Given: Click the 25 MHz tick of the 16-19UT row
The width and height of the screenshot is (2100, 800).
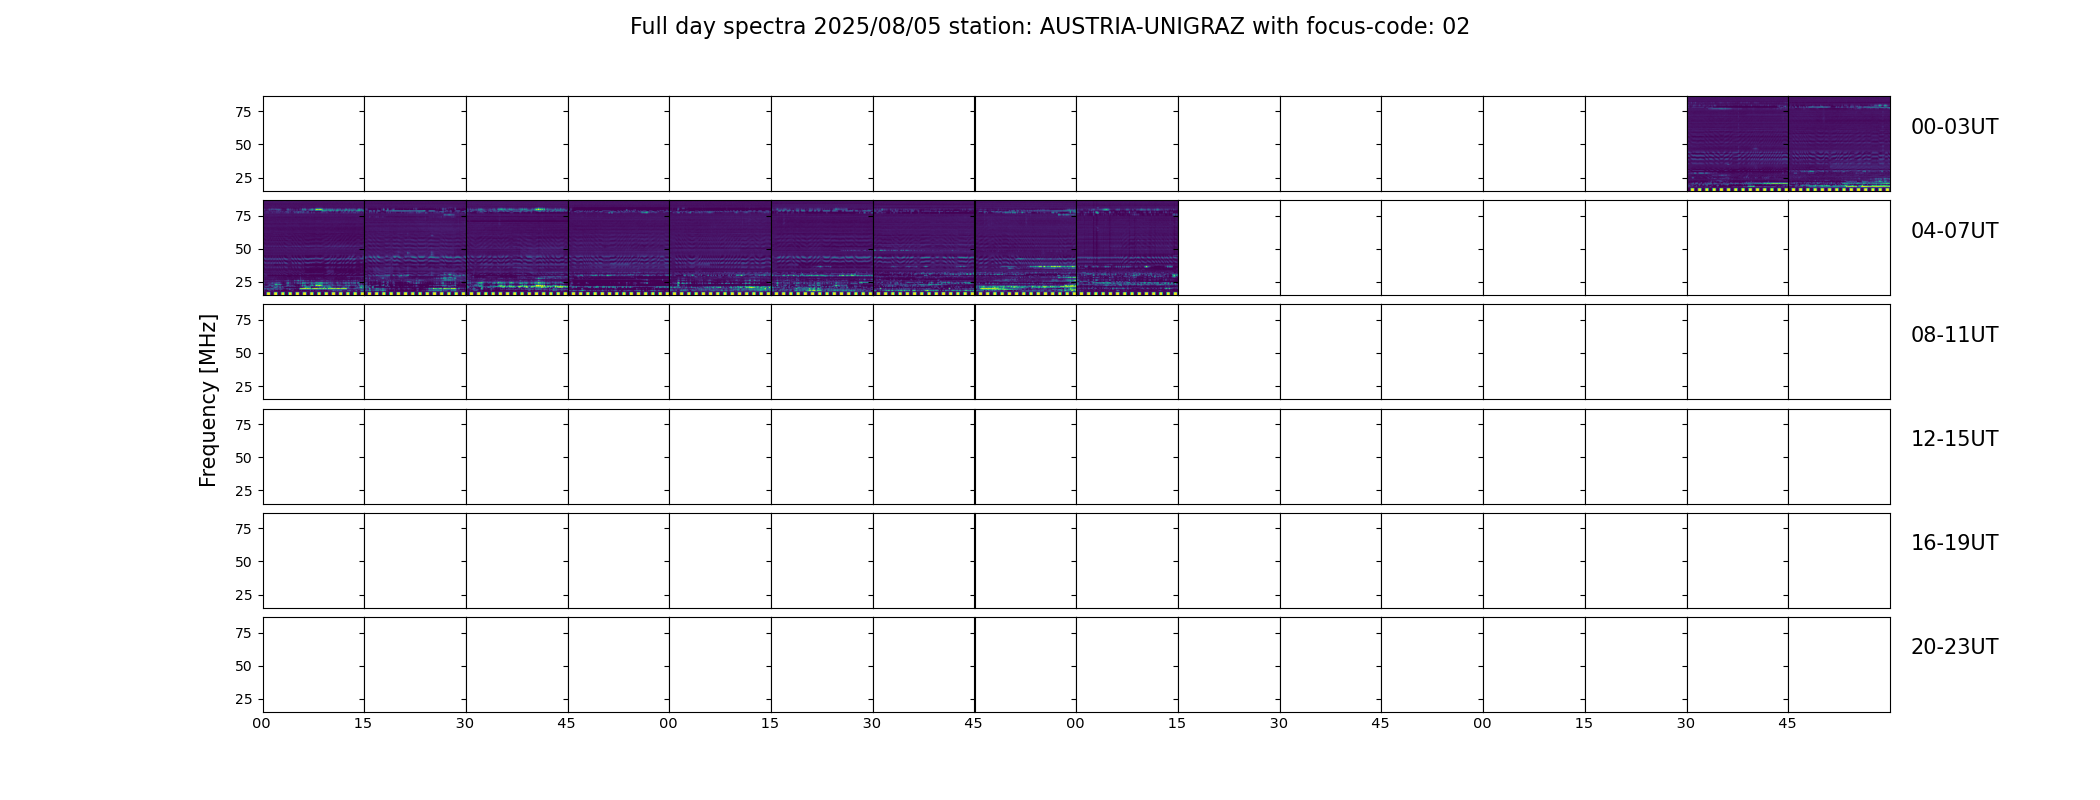Looking at the screenshot, I should (x=243, y=595).
